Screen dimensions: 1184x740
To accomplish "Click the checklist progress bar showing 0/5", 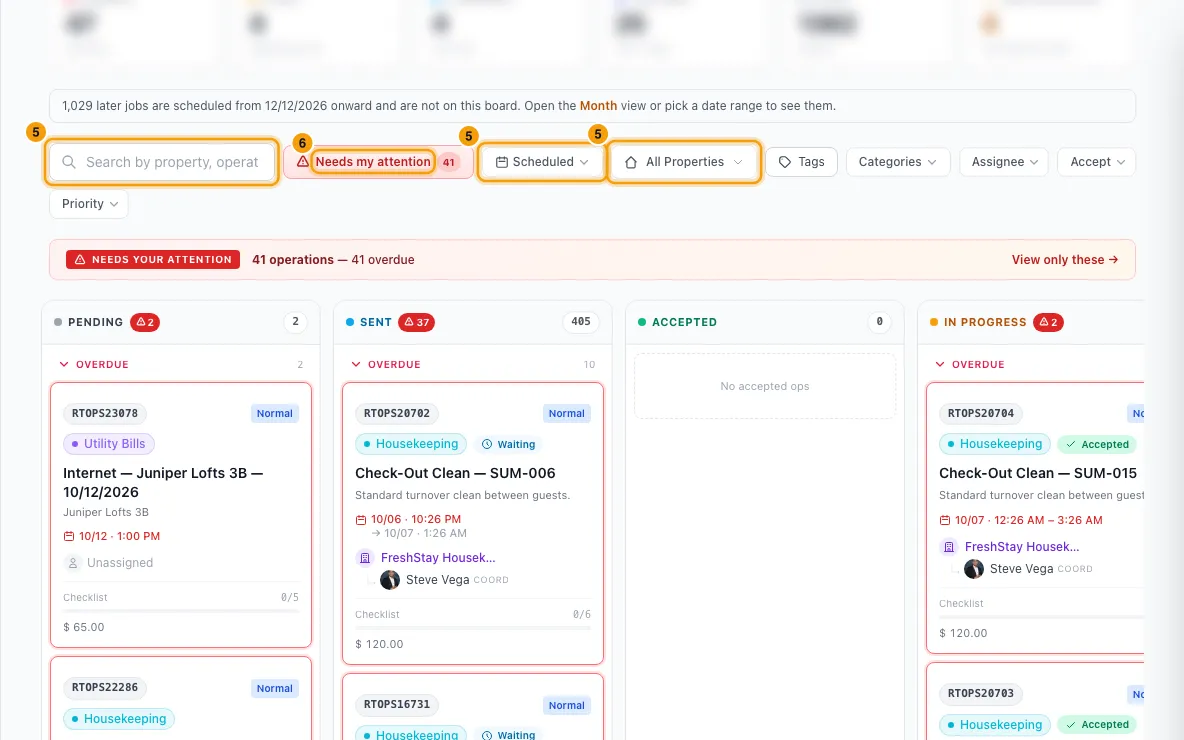I will pos(180,610).
